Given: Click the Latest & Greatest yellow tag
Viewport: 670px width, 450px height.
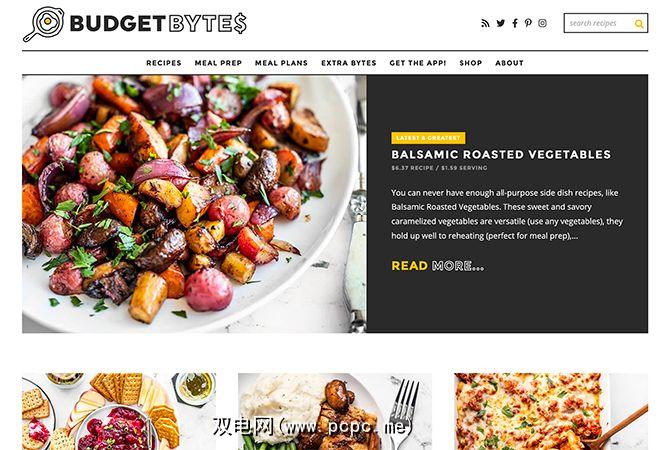Looking at the screenshot, I should tap(428, 138).
